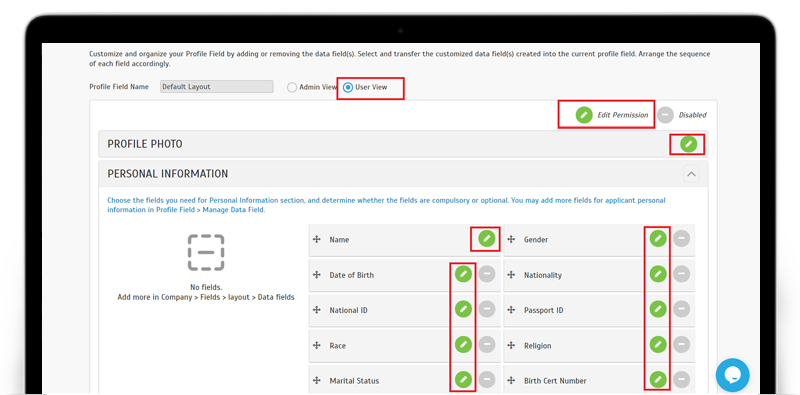Screen dimensions: 800x395
Task: Enable edit permission for Nationality field
Action: click(x=658, y=274)
